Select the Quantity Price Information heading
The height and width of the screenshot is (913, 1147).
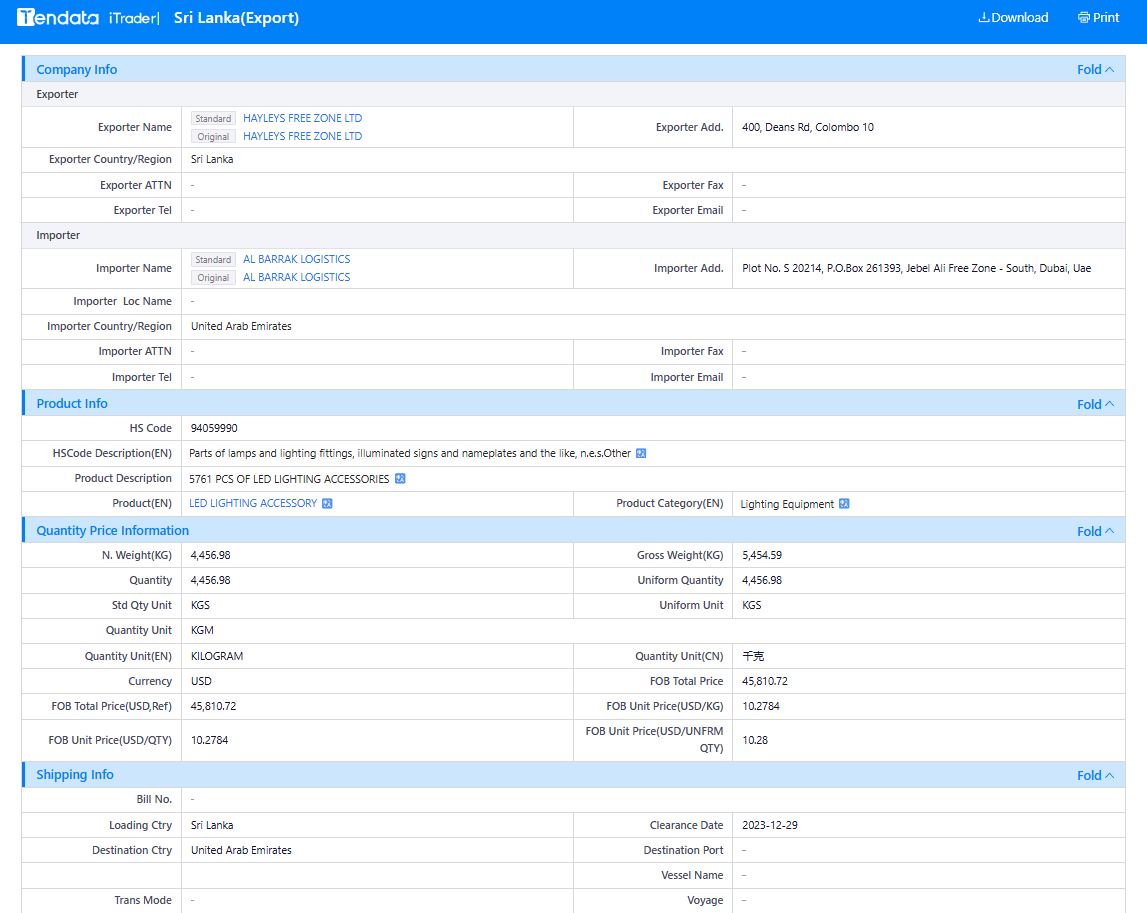click(113, 531)
